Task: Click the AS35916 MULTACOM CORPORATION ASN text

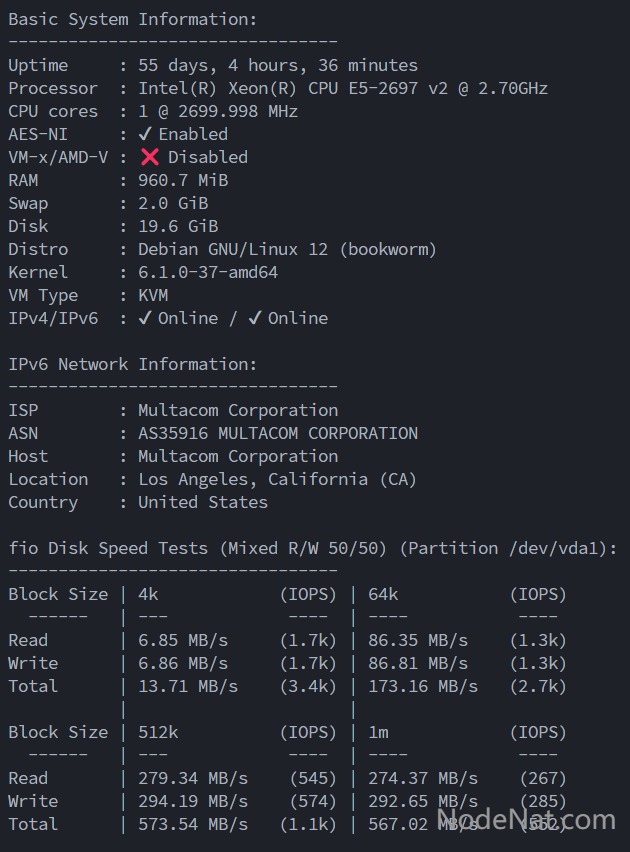Action: point(278,433)
